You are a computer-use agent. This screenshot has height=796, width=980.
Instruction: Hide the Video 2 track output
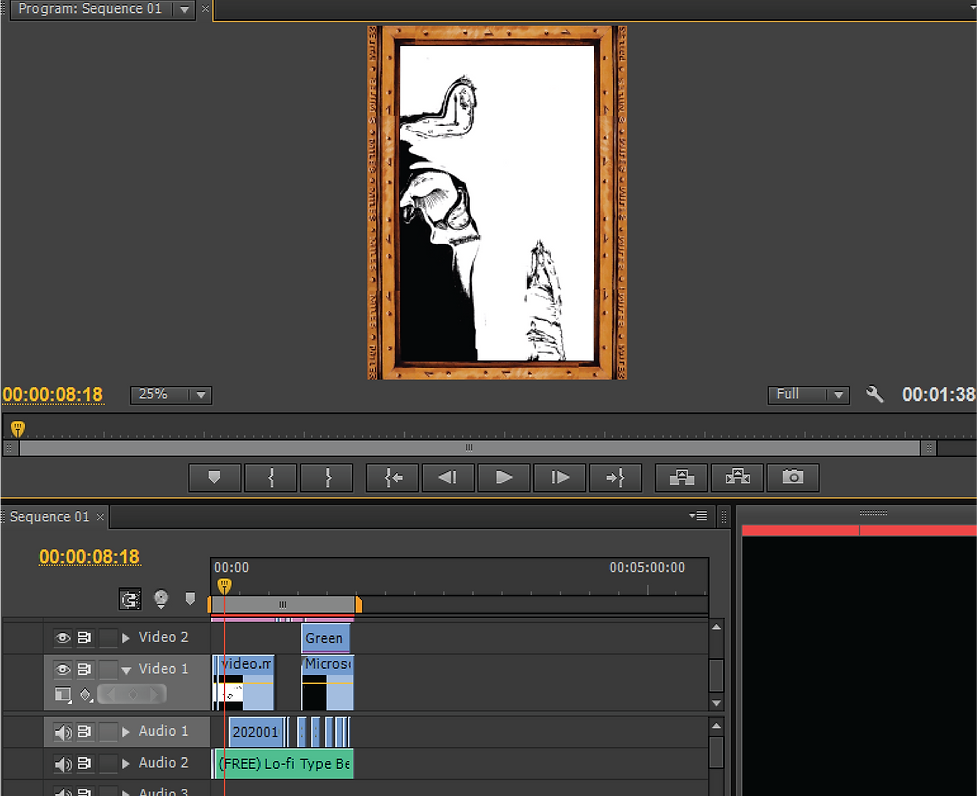coord(62,638)
